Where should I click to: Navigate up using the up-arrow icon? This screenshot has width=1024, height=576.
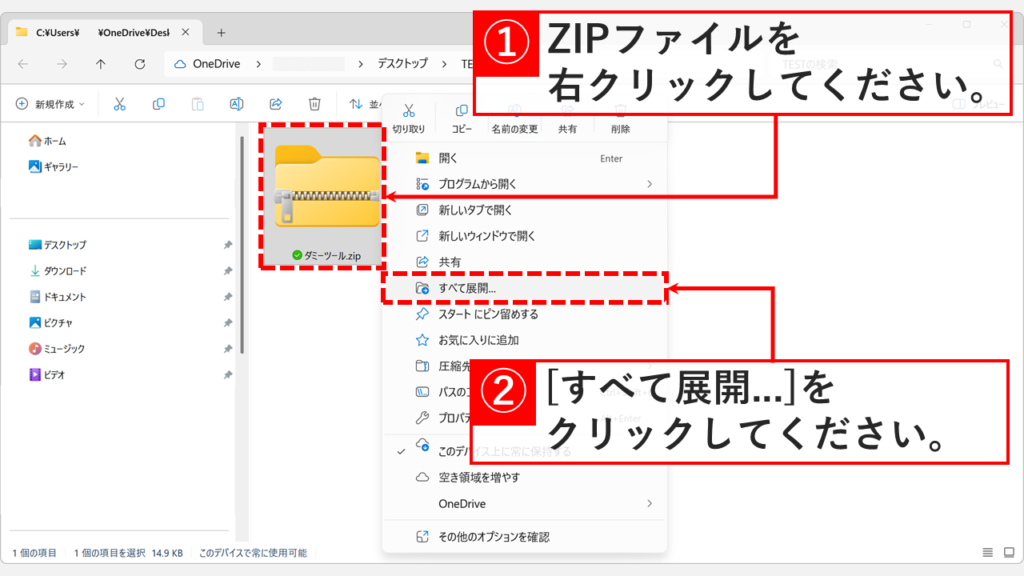[101, 65]
